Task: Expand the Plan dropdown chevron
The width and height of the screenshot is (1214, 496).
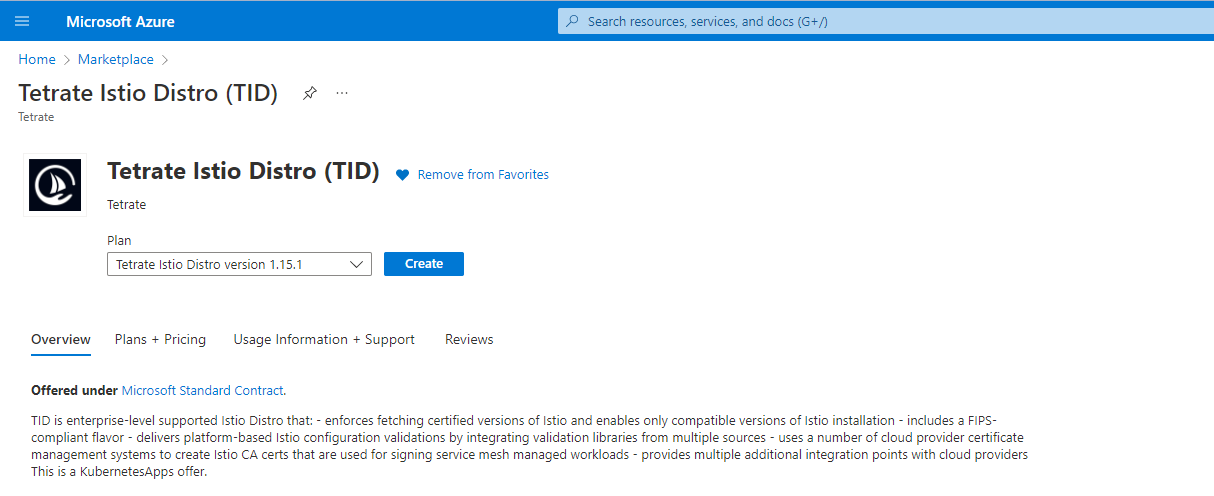Action: tap(357, 264)
